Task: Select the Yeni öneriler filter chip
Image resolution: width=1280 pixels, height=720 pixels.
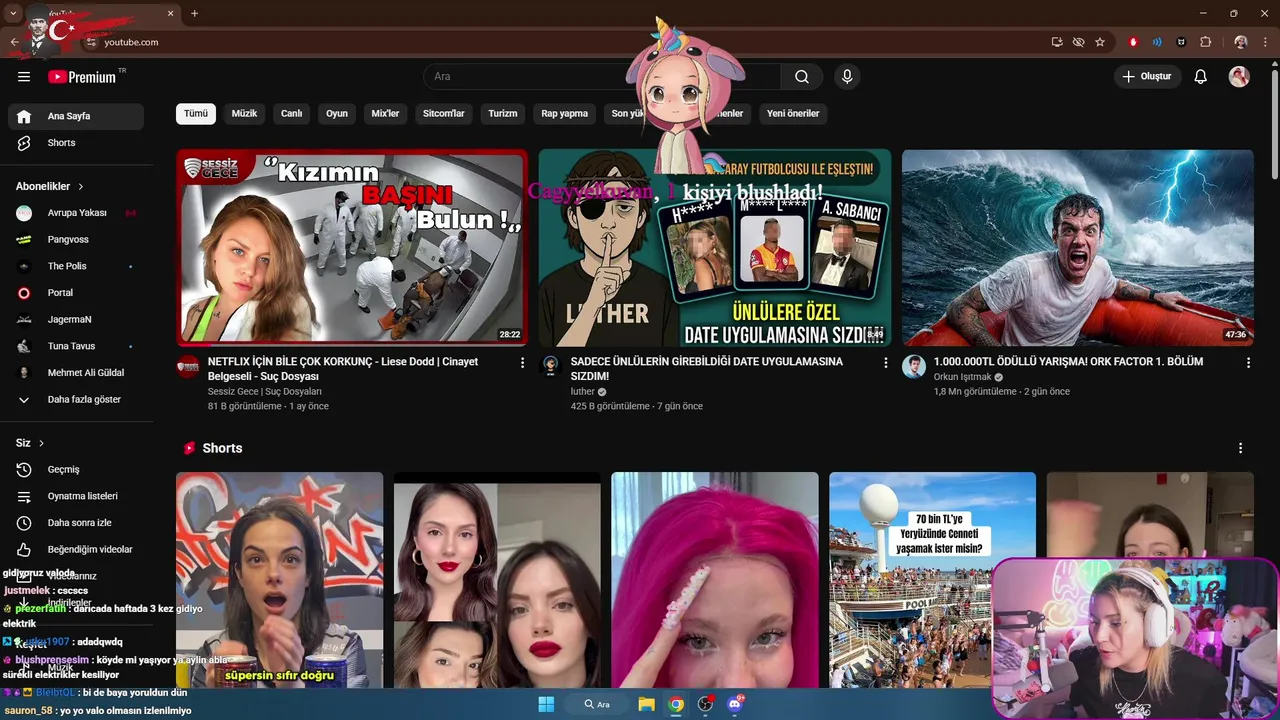Action: 793,114
